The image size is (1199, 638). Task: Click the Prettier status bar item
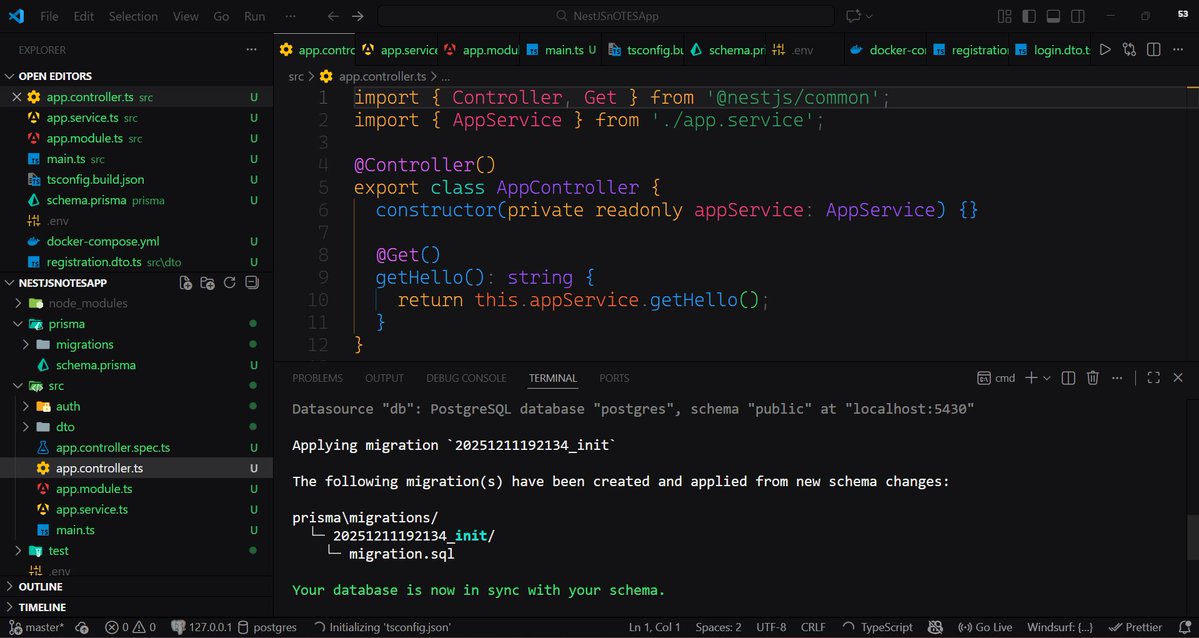tap(1135, 627)
